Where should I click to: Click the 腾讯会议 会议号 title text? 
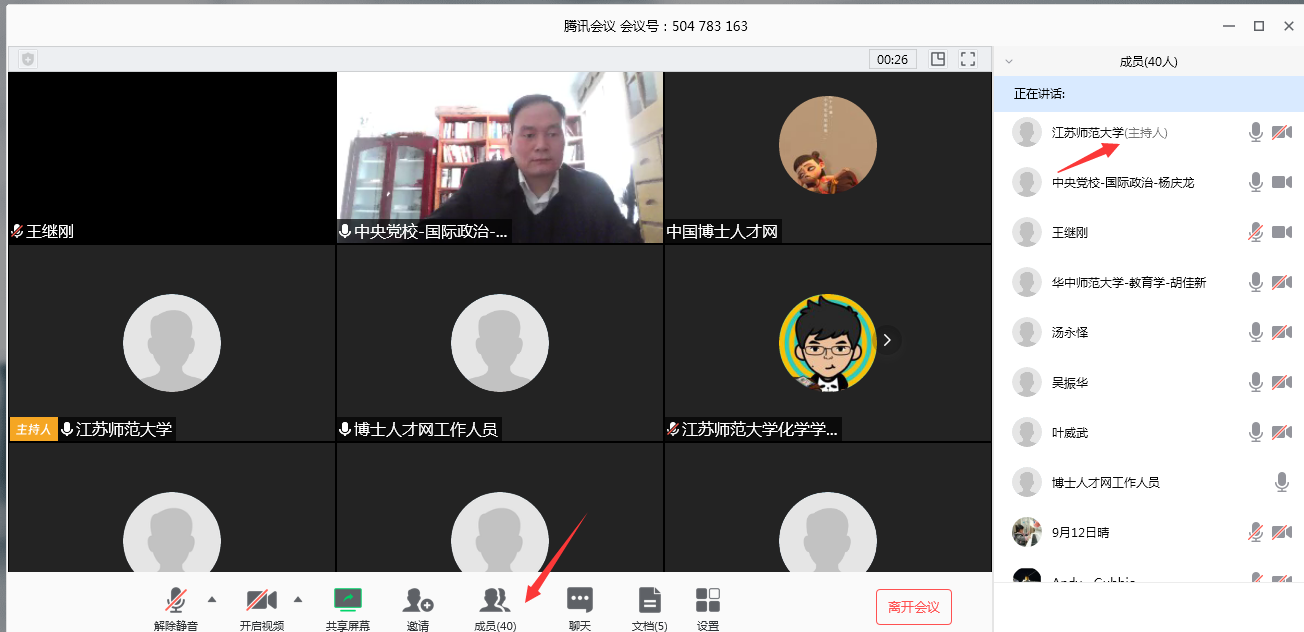coord(655,26)
